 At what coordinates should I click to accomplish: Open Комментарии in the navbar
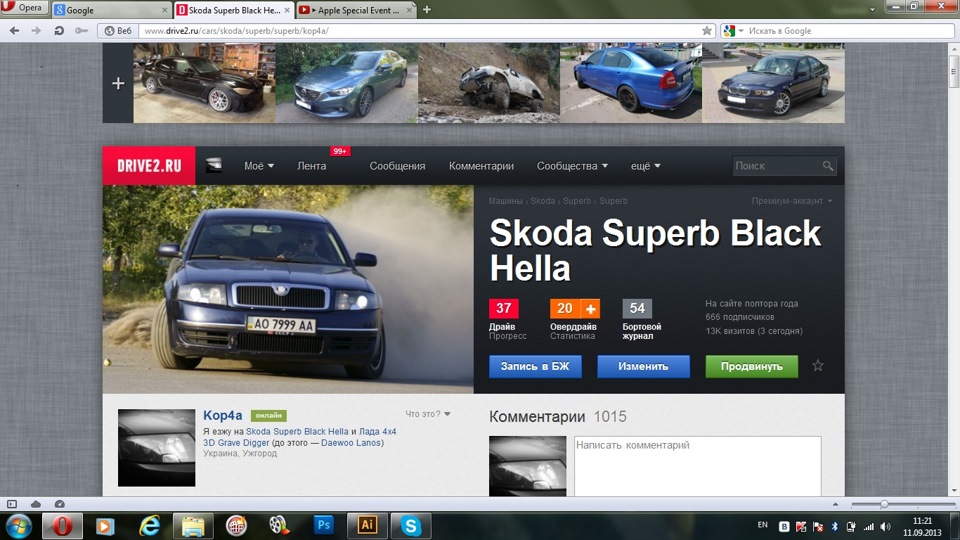[481, 166]
